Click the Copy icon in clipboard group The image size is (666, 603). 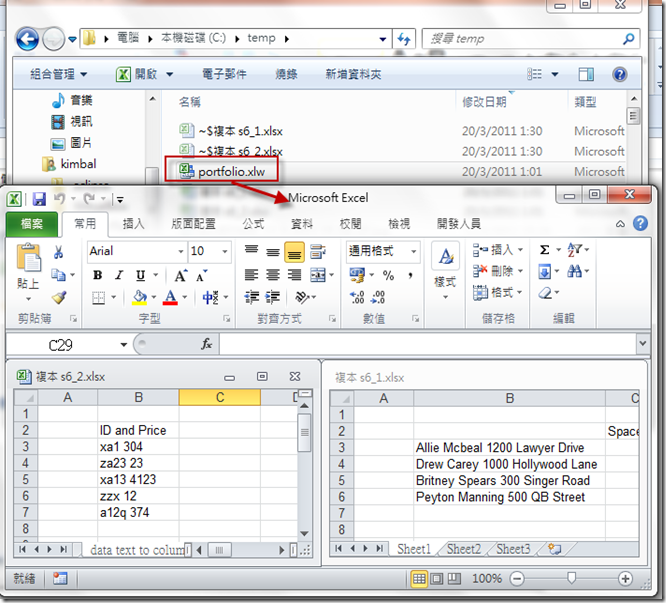[58, 275]
